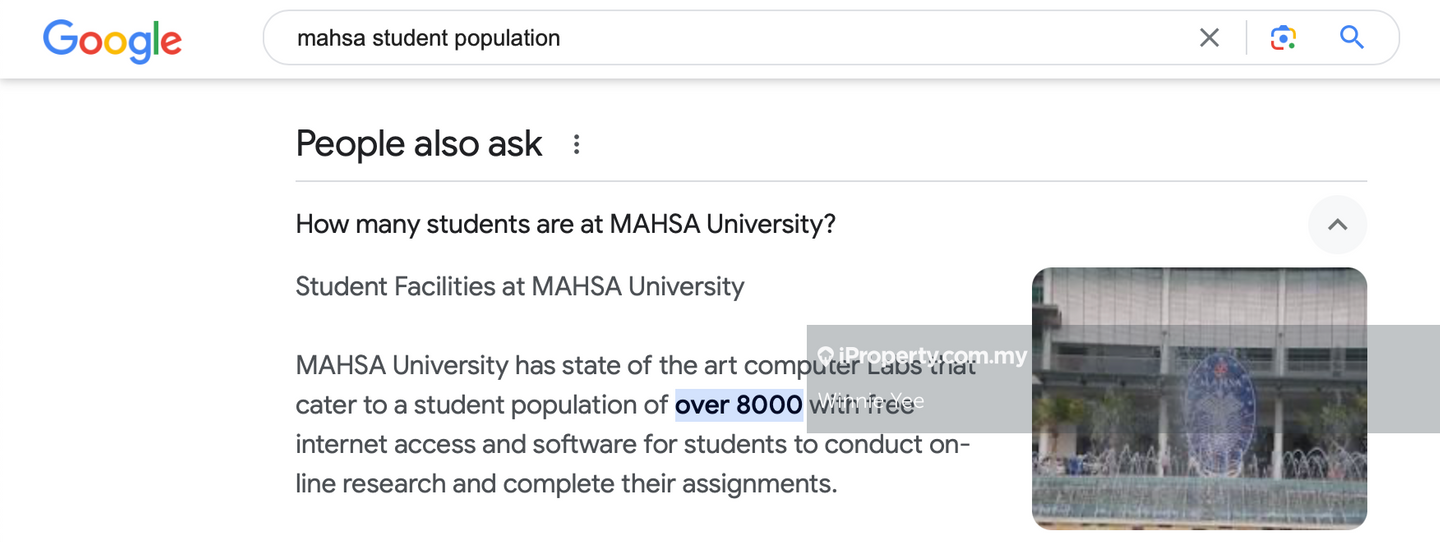1440x542 pixels.
Task: Clear the search query with X icon
Action: point(1209,38)
